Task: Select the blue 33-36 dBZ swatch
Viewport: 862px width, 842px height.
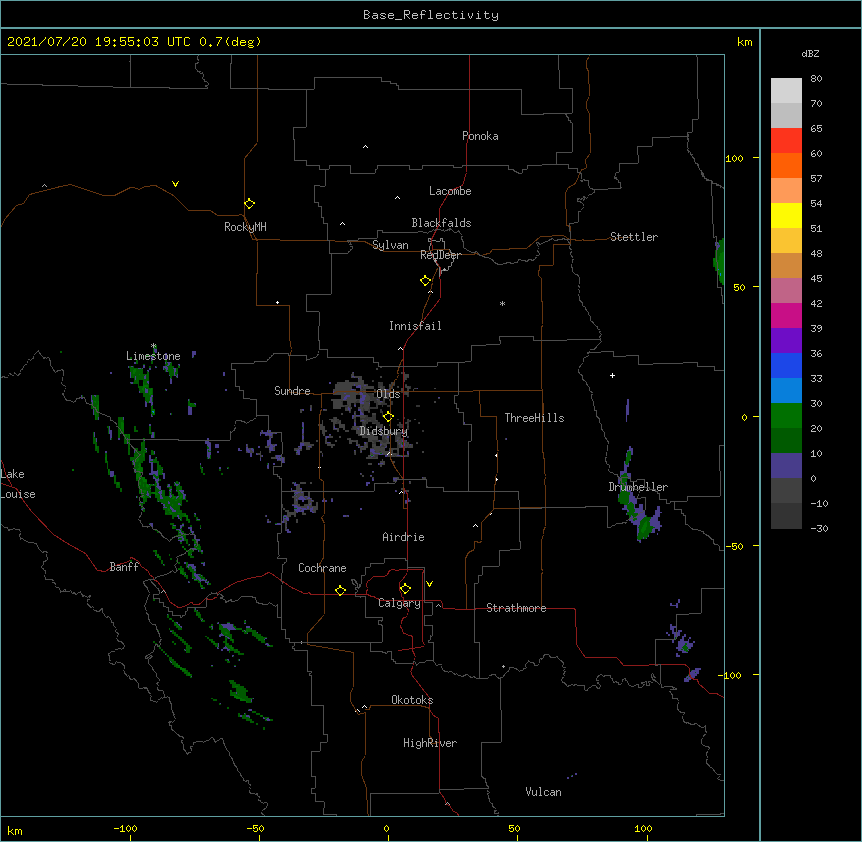Action: pos(786,365)
